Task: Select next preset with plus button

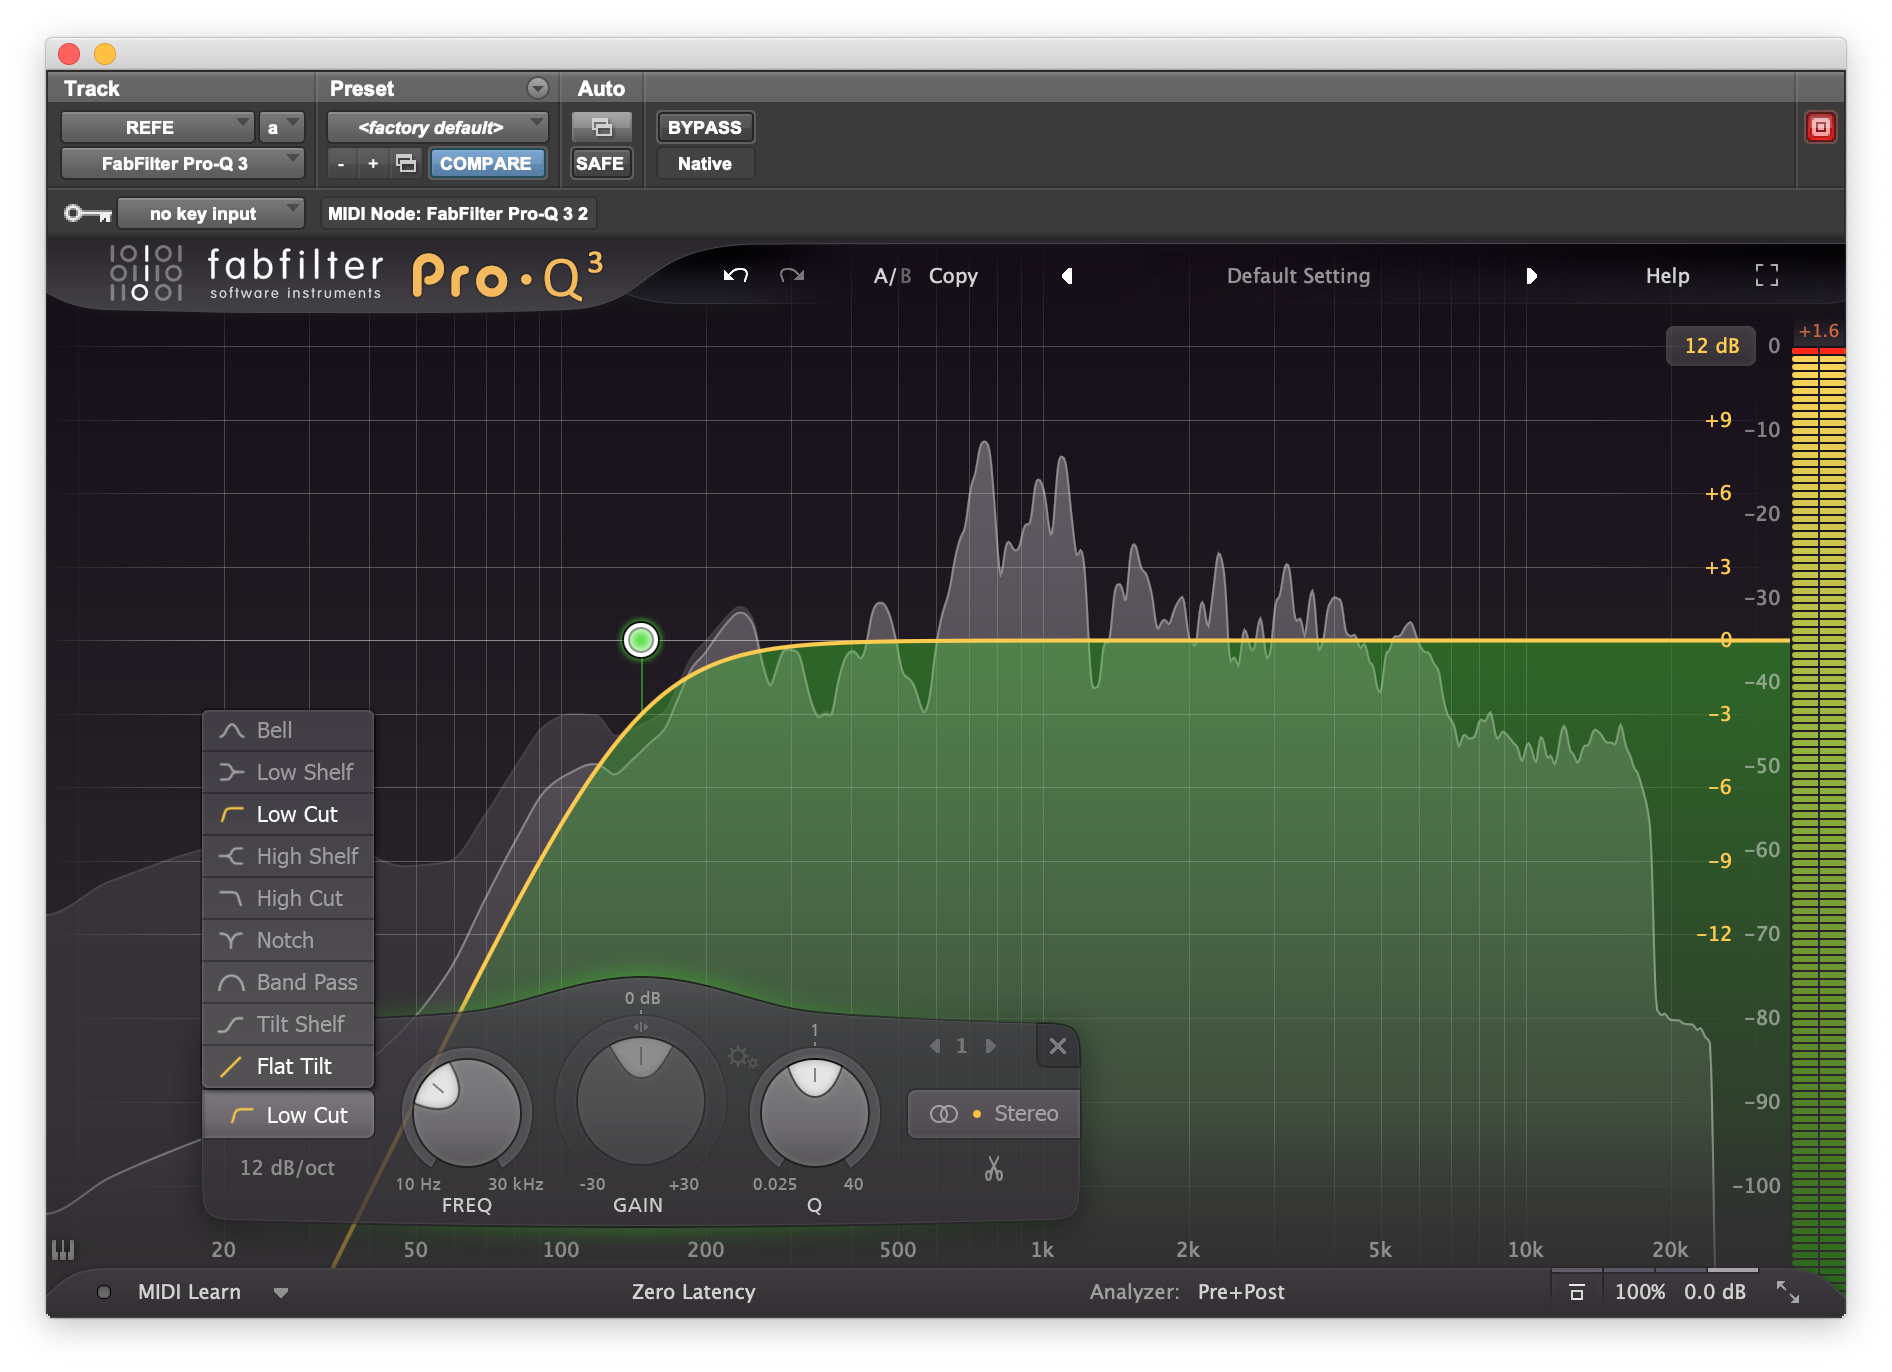Action: coord(373,163)
